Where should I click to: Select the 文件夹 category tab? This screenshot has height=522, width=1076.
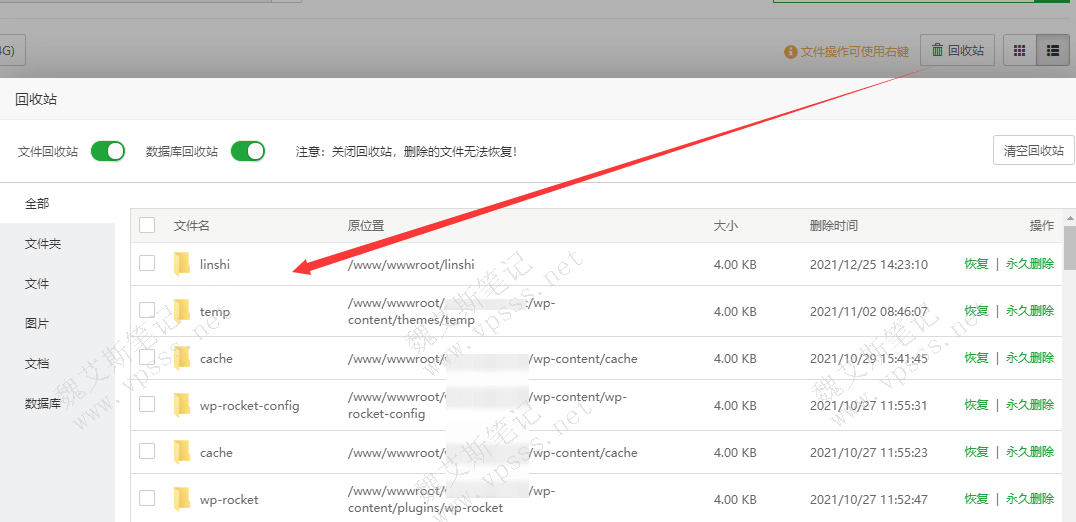[x=43, y=244]
